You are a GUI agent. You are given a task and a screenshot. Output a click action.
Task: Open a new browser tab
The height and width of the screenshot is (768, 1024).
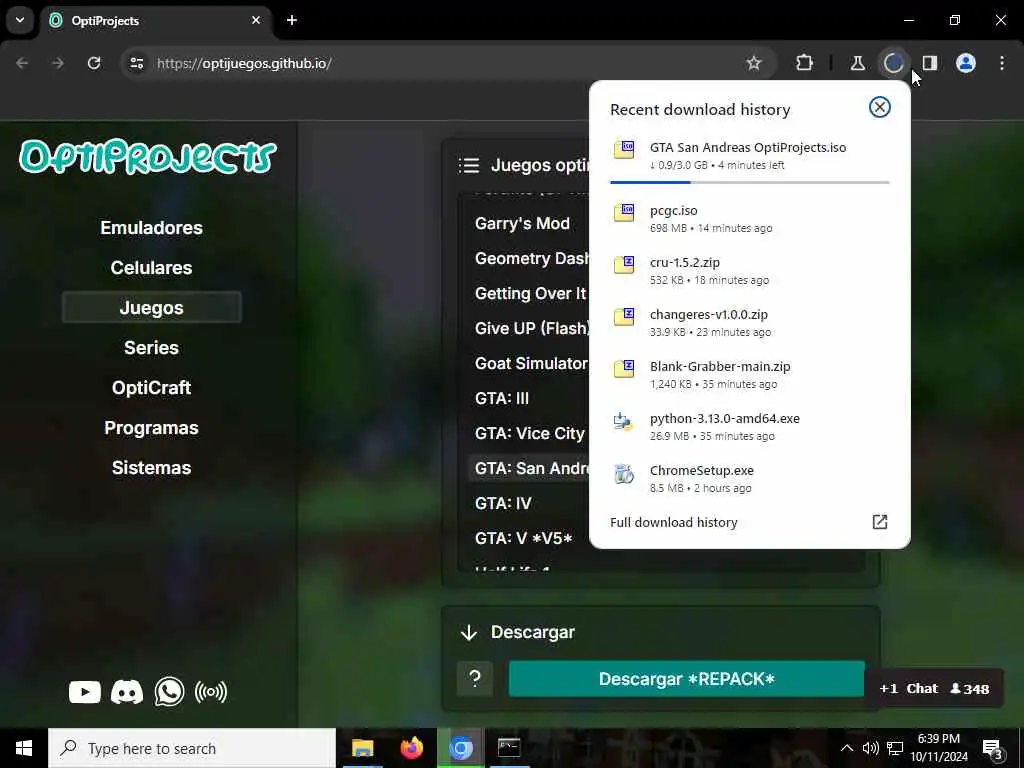(292, 20)
